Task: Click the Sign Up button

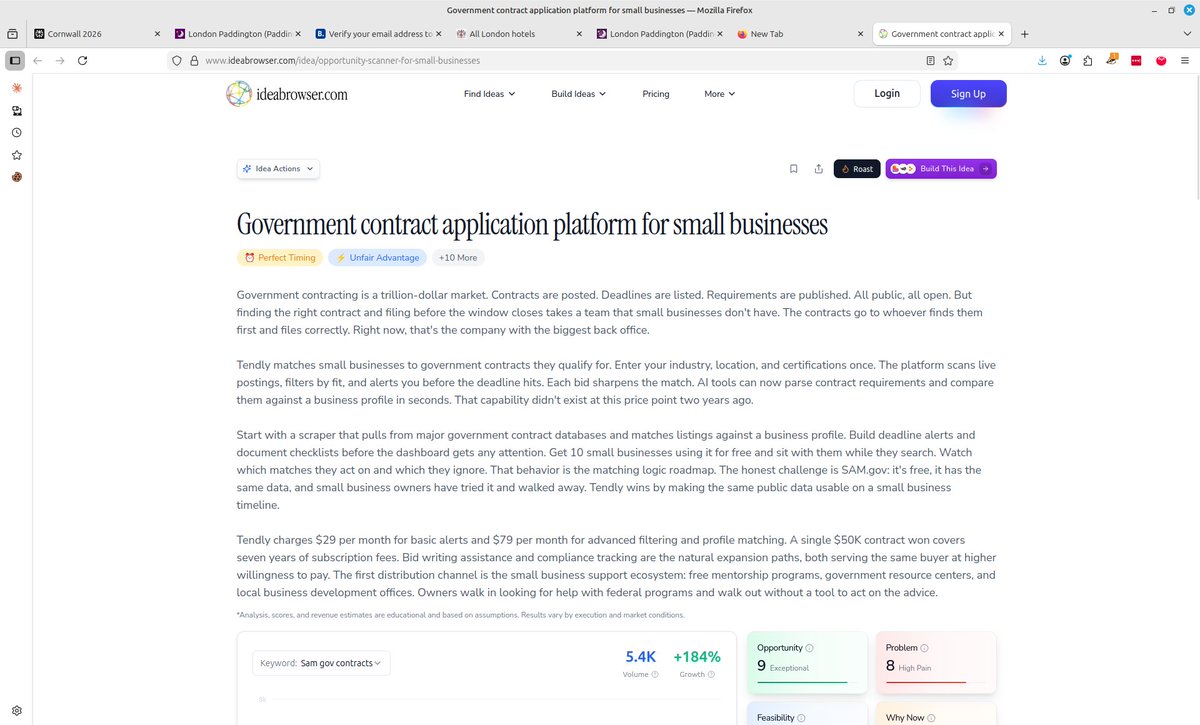Action: (x=968, y=93)
